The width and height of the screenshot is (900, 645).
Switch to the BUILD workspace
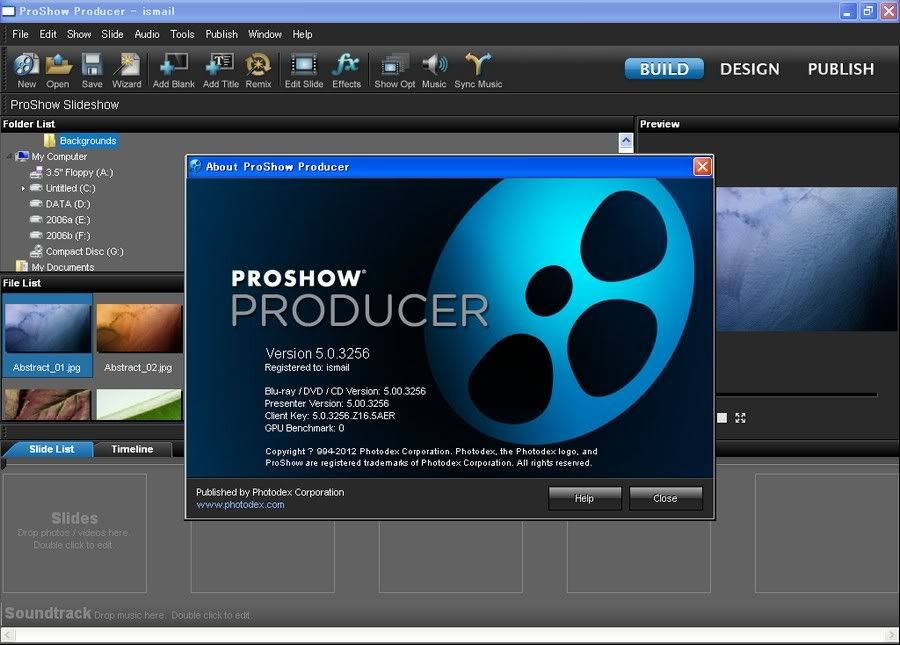pyautogui.click(x=664, y=69)
